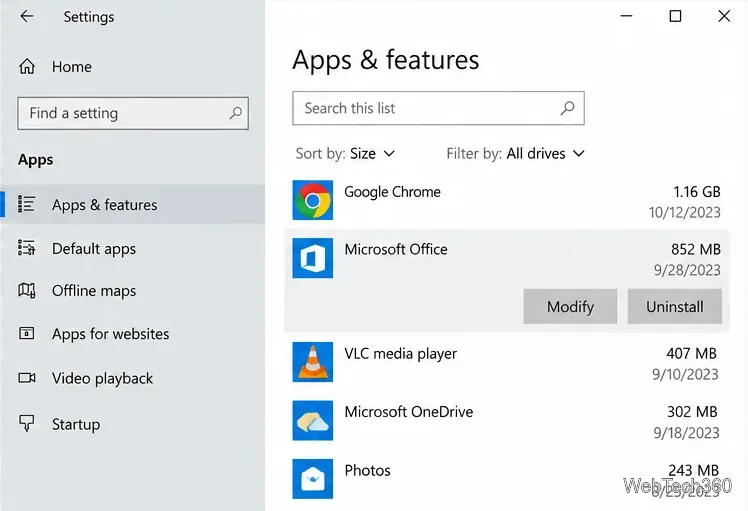Click the VLC media player cone icon
The width and height of the screenshot is (748, 511).
pos(312,362)
